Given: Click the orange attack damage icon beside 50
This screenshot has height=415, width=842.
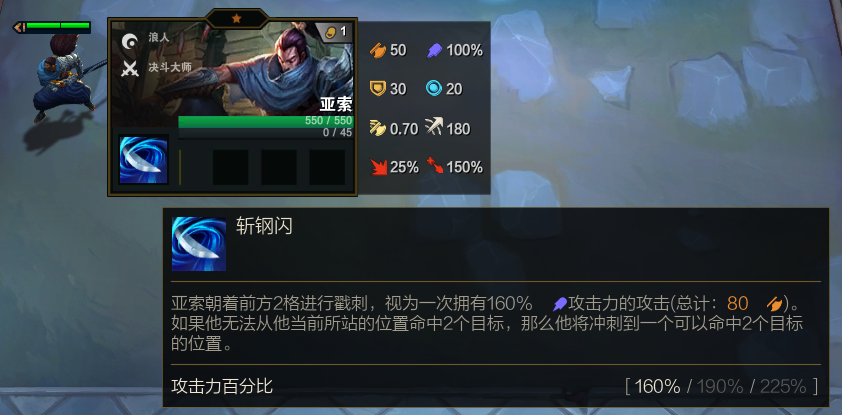Looking at the screenshot, I should pyautogui.click(x=379, y=50).
